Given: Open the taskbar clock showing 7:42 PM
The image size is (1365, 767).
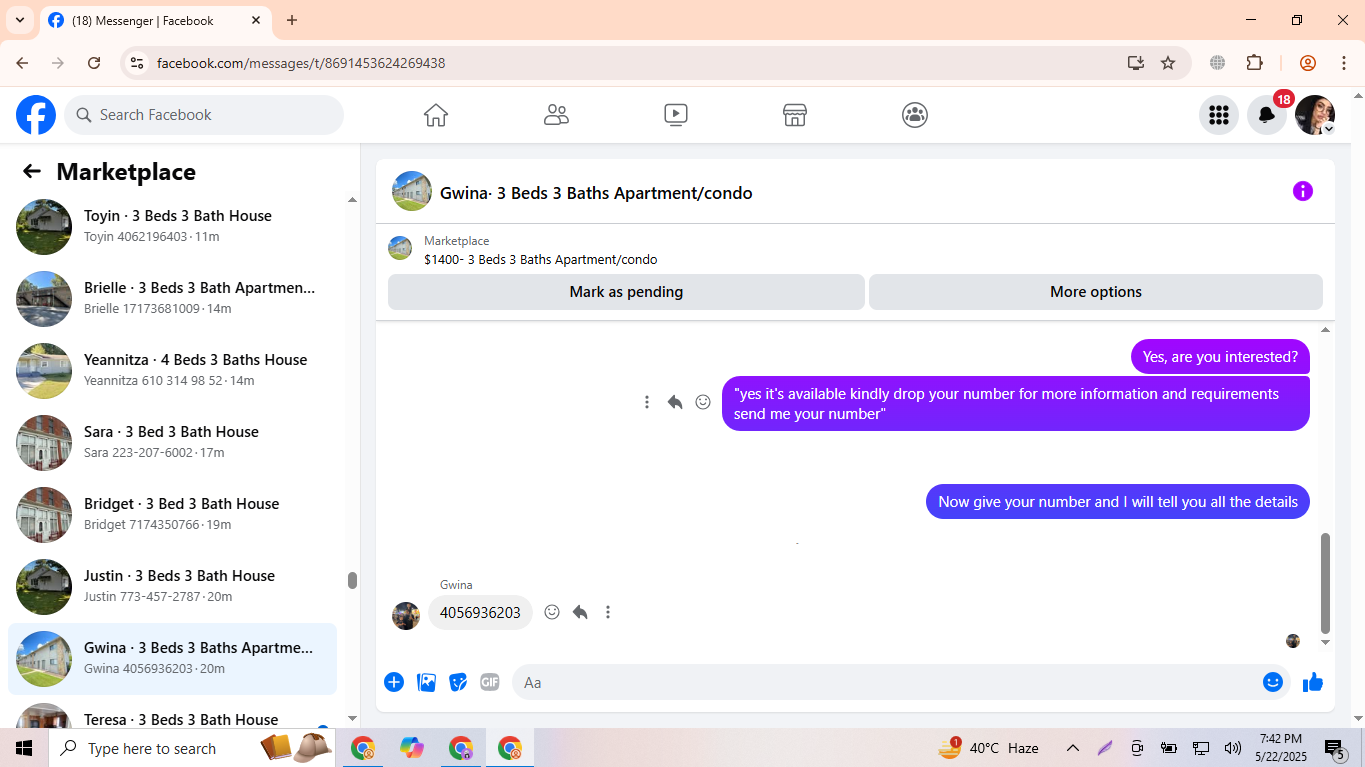Looking at the screenshot, I should click(1281, 748).
